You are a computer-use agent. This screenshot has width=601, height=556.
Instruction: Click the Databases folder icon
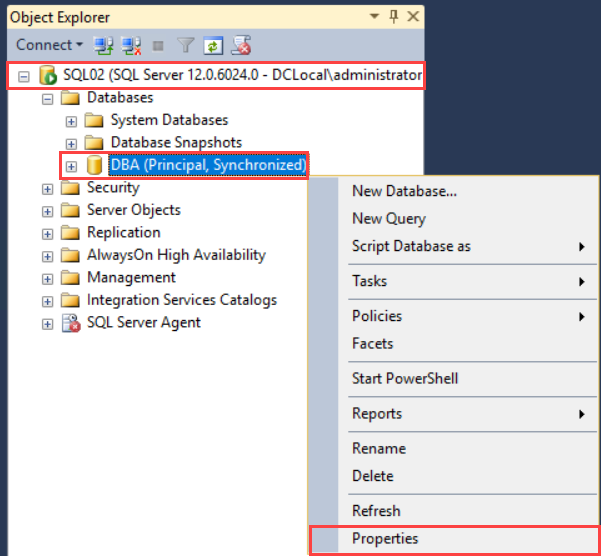(70, 98)
